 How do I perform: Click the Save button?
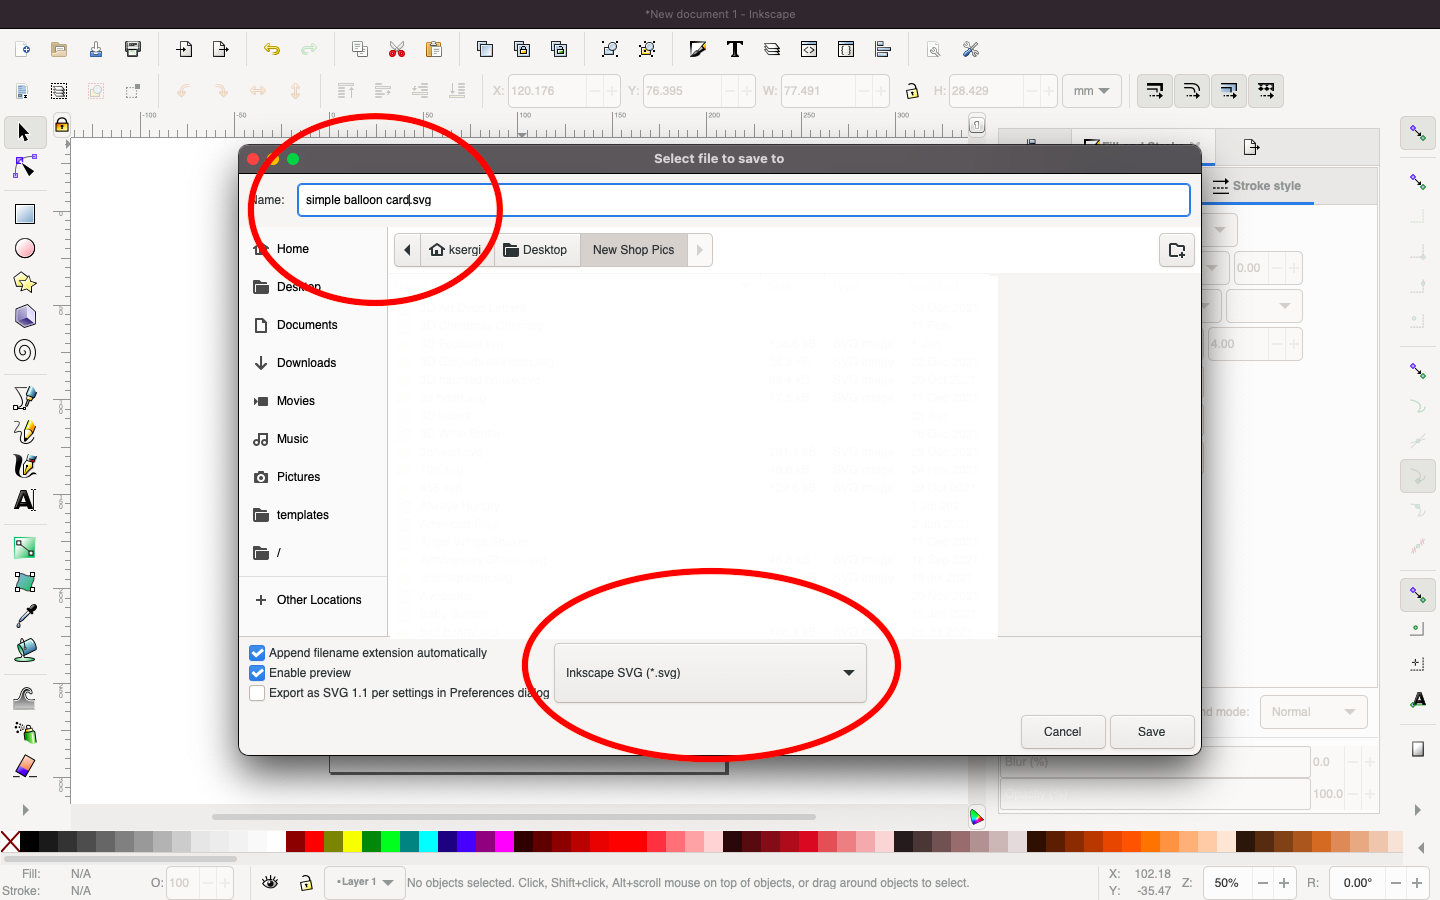pyautogui.click(x=1151, y=731)
